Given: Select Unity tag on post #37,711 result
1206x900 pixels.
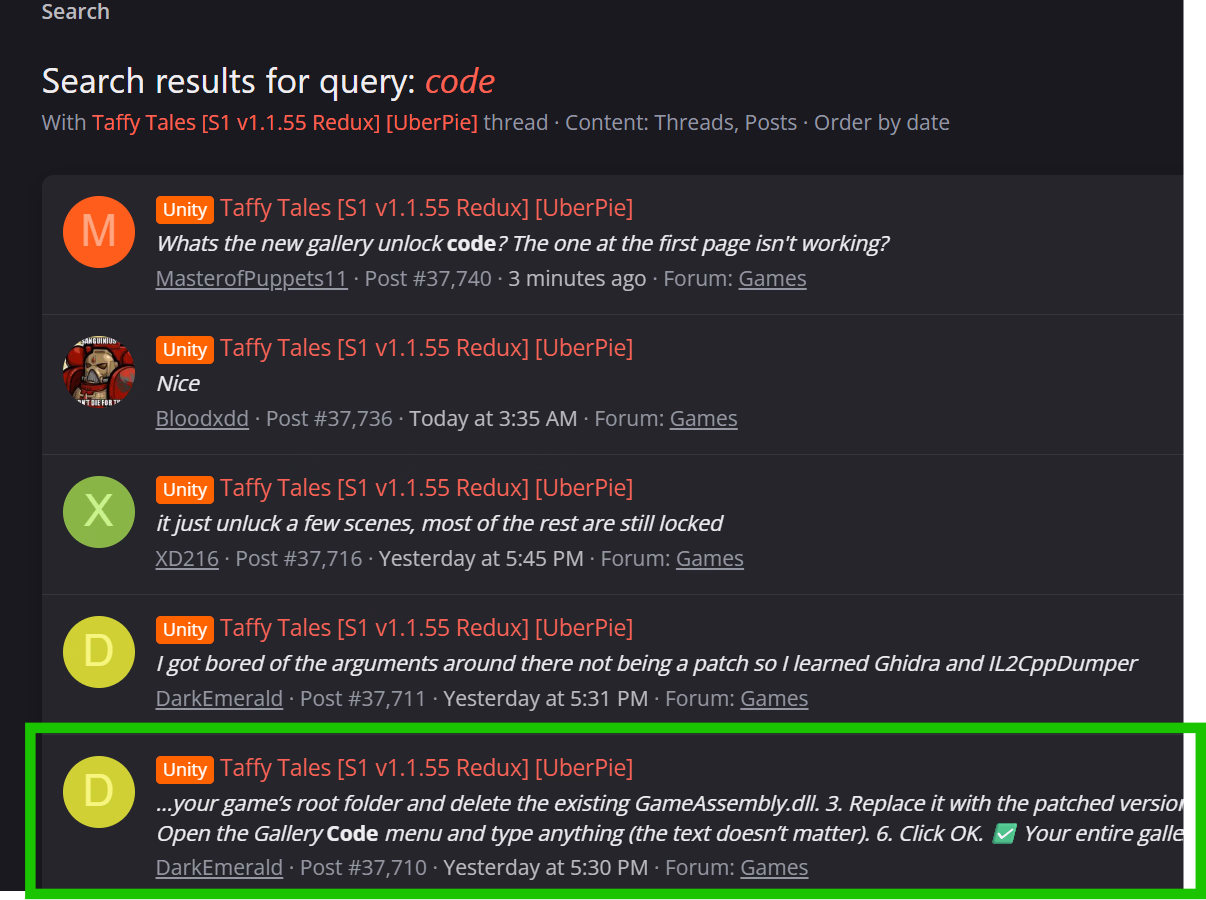Looking at the screenshot, I should coord(184,629).
